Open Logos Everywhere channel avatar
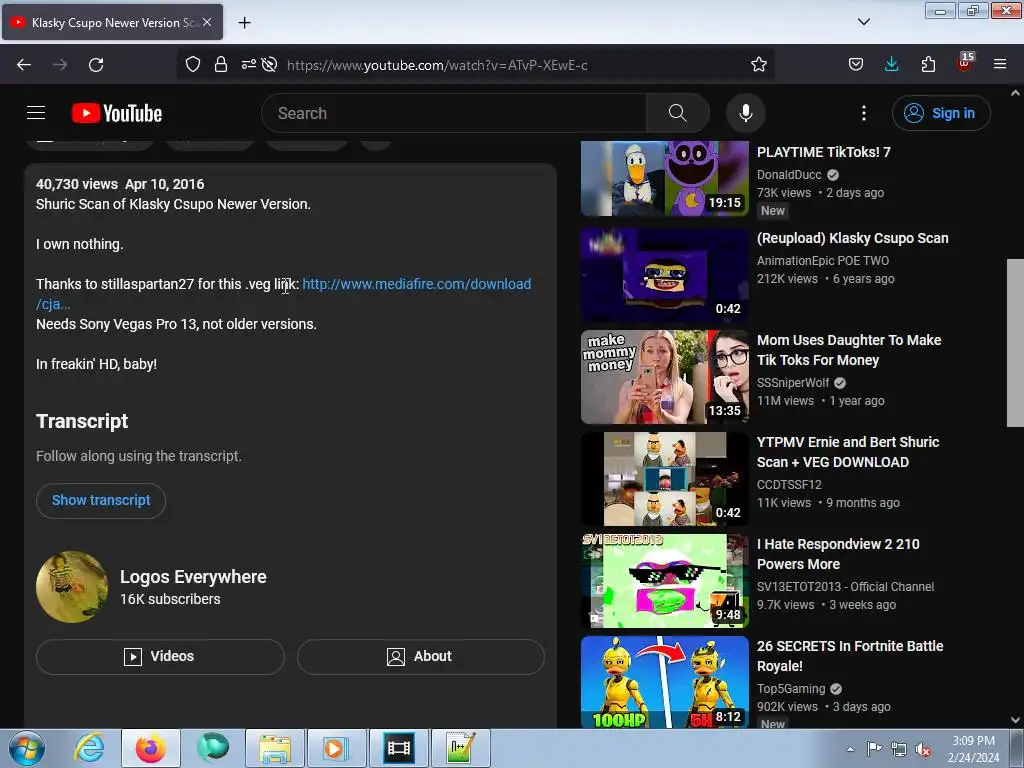The width and height of the screenshot is (1024, 768). [72, 586]
